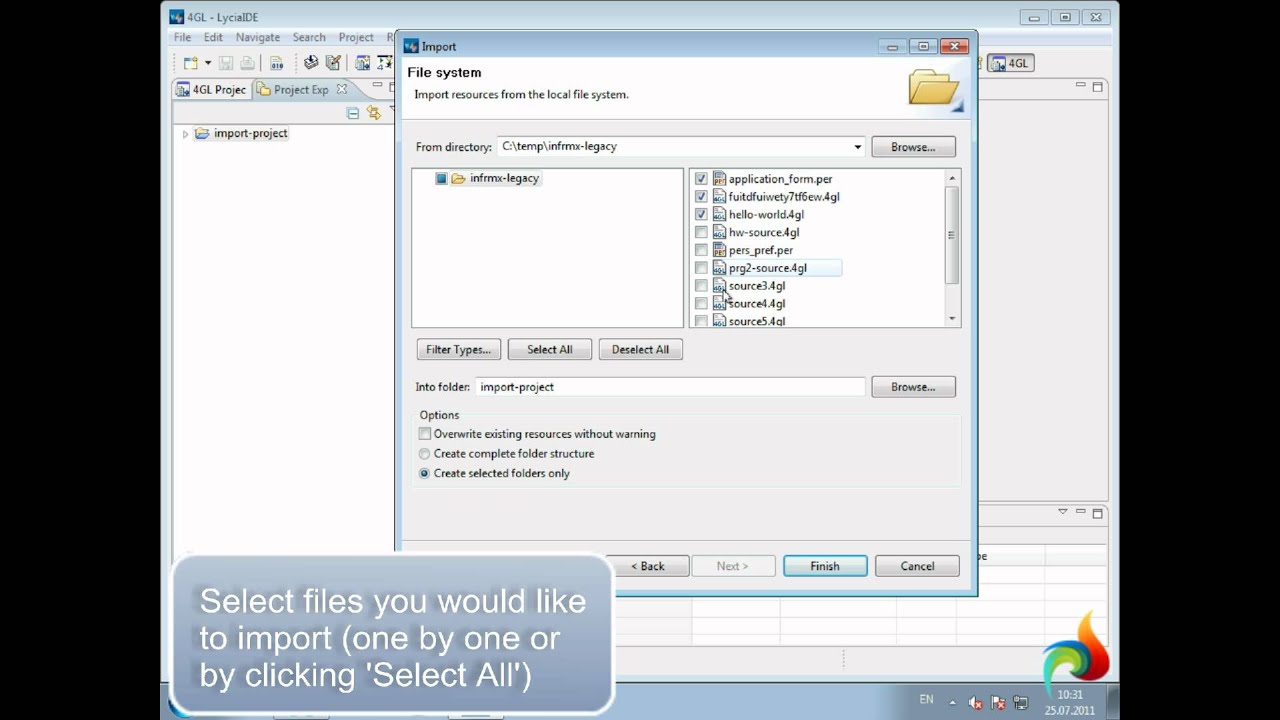Click the application_form.per file icon

719,179
